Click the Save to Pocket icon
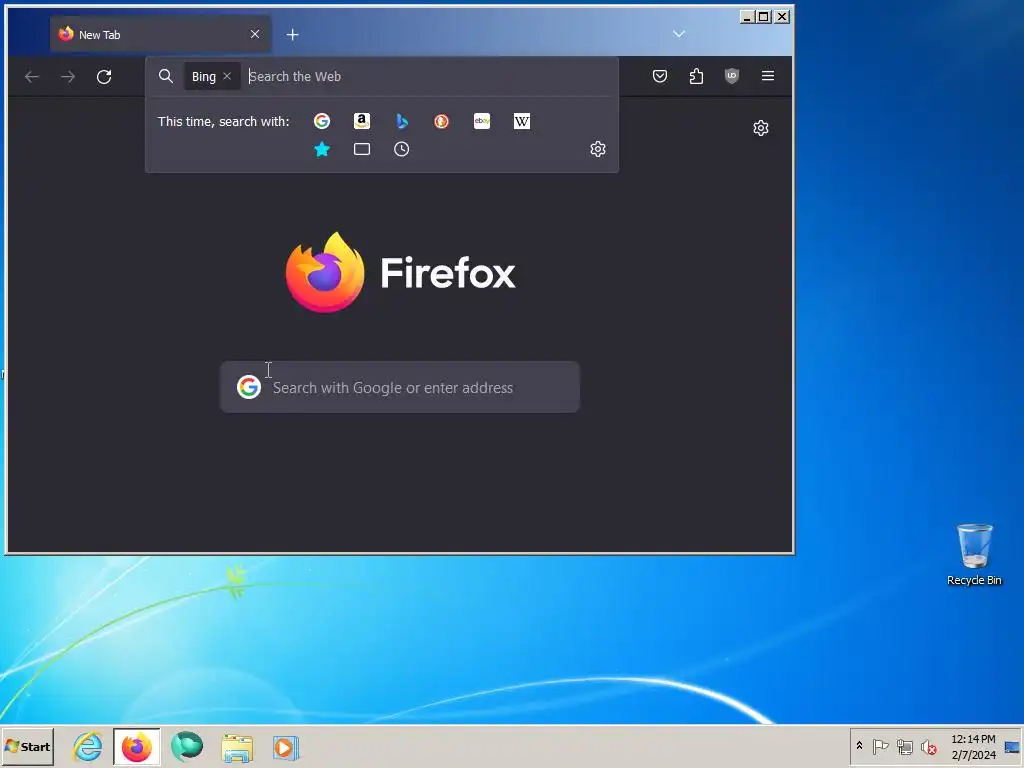Viewport: 1024px width, 768px height. [660, 76]
